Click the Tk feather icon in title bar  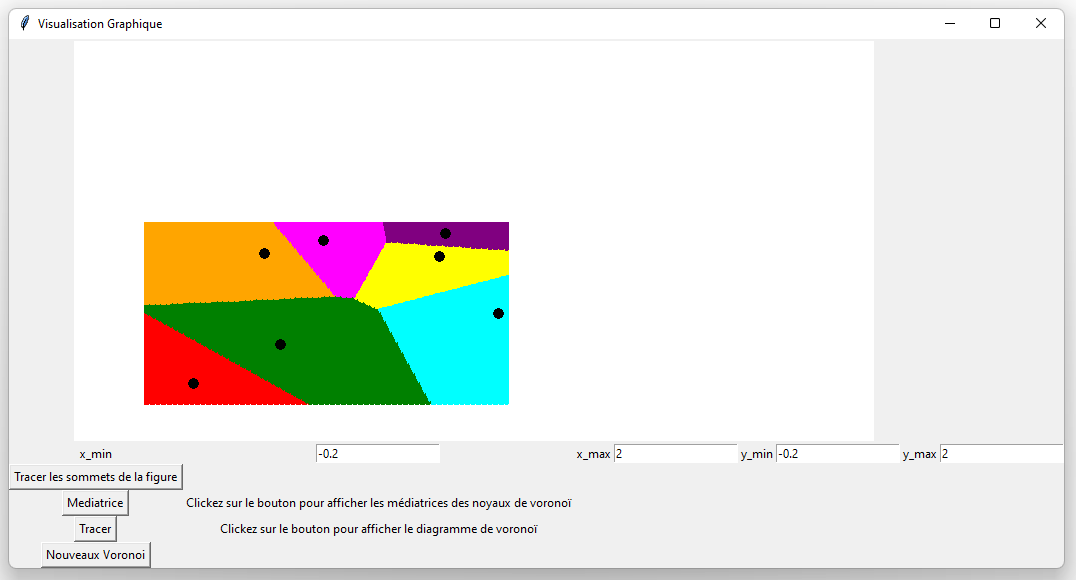point(24,23)
